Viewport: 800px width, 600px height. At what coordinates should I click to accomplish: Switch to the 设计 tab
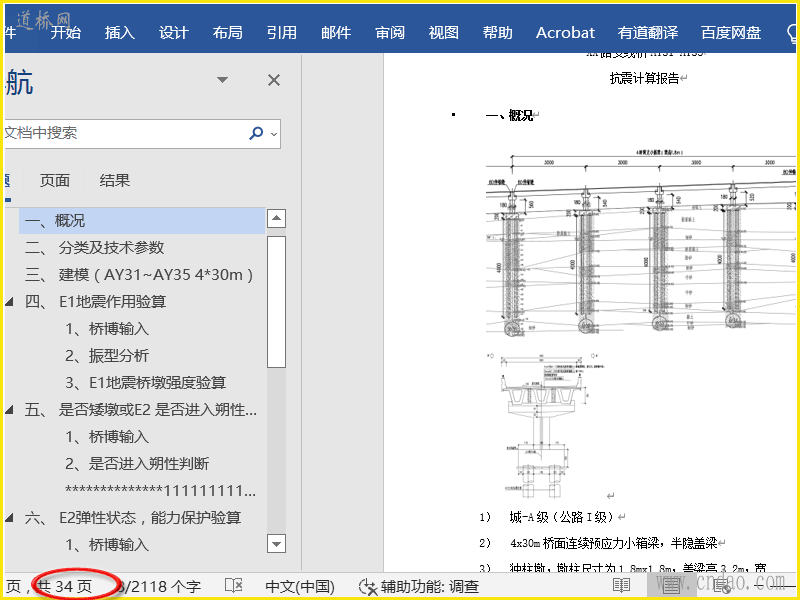pos(173,33)
